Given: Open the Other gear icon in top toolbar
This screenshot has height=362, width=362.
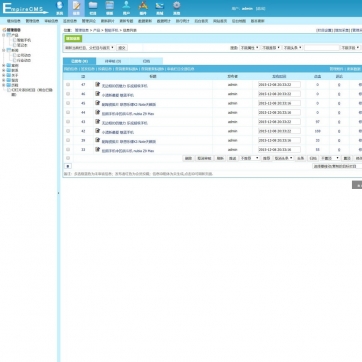Looking at the screenshot, I should (x=177, y=8).
